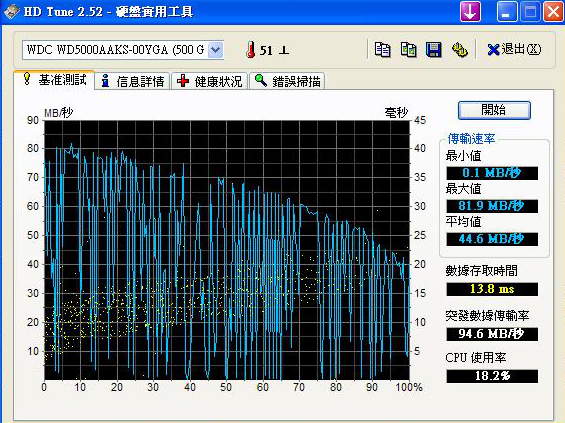
Task: Open the drive selection dropdown arrow
Action: tap(215, 50)
